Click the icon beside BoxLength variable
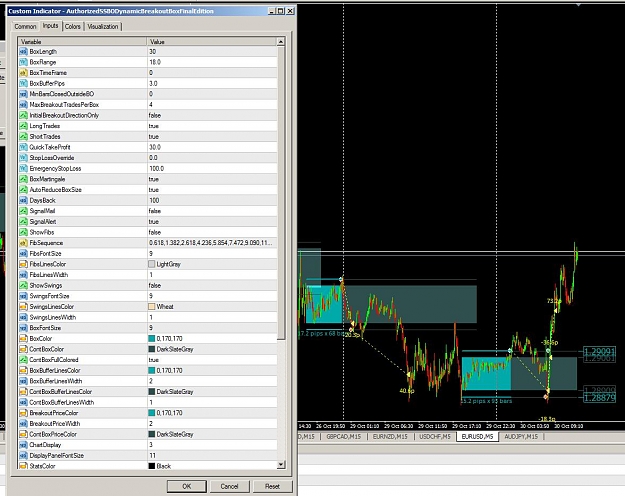This screenshot has height=496, width=625. pos(24,51)
